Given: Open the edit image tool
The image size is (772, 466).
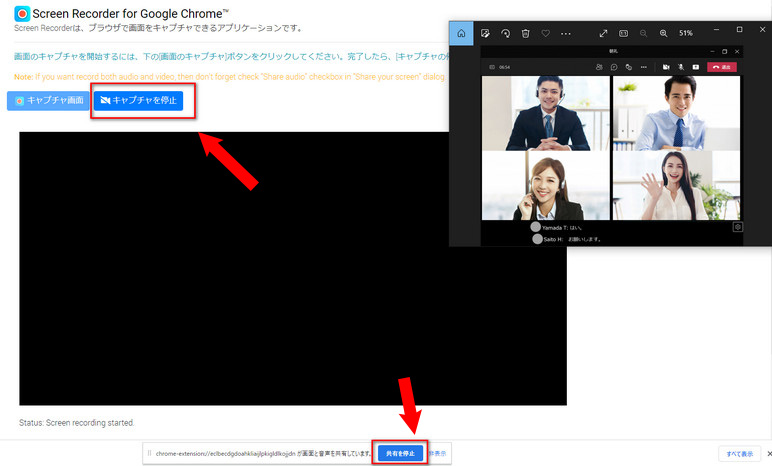Looking at the screenshot, I should (x=485, y=33).
